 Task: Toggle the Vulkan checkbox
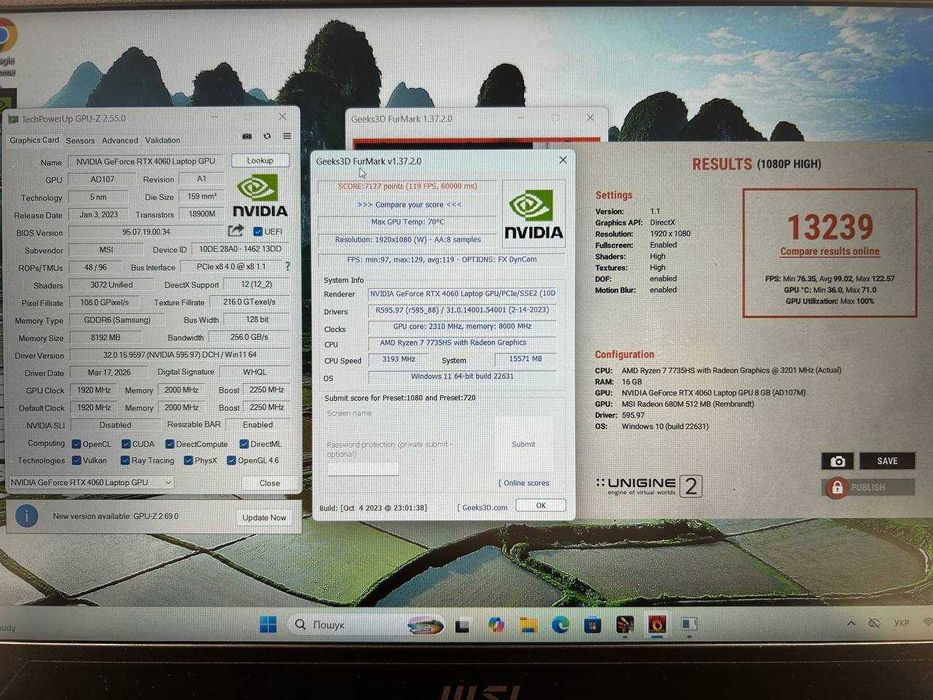pyautogui.click(x=76, y=460)
